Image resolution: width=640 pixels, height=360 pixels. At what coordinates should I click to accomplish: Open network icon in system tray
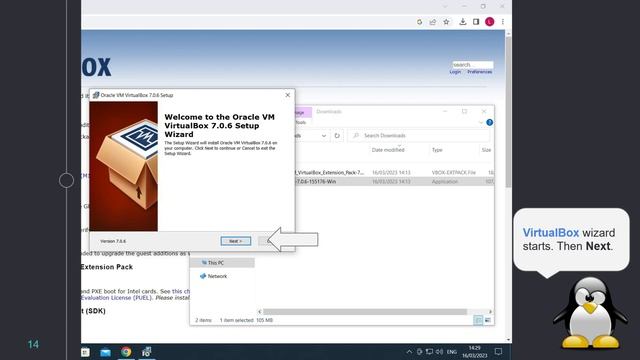pos(429,351)
